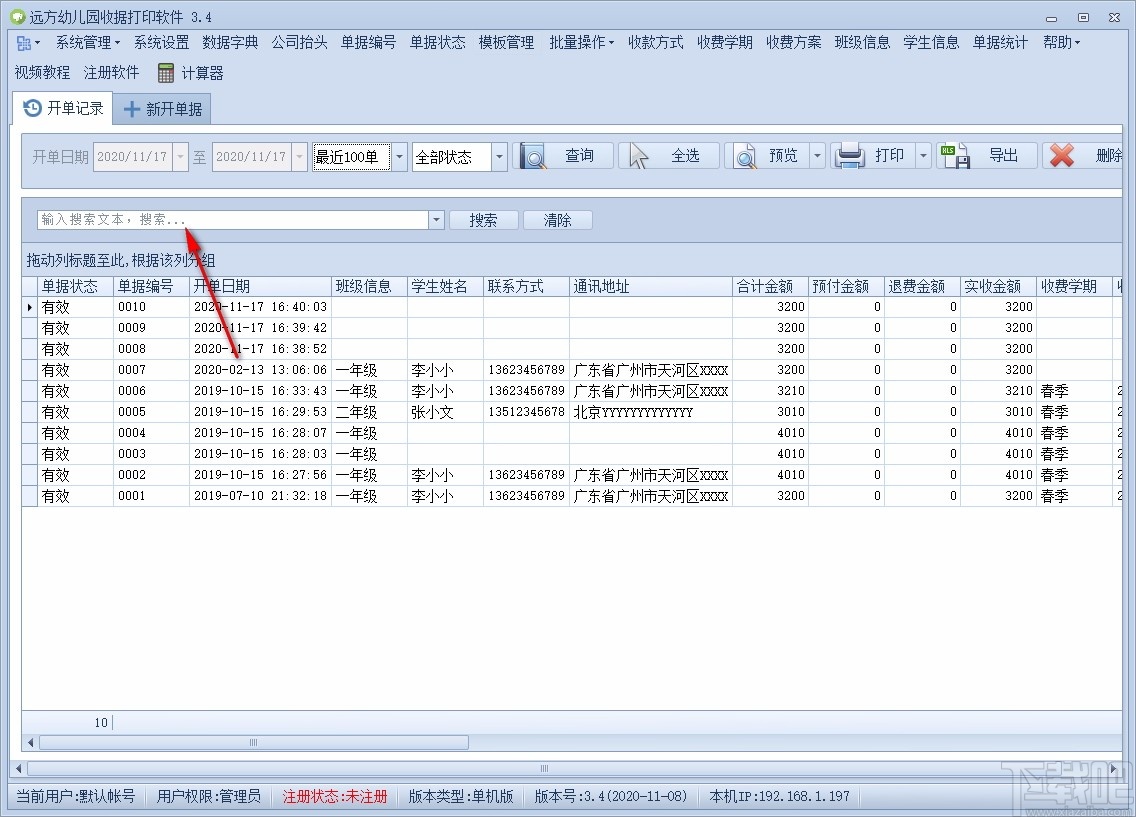Click the grid horizontal scrollbar thumb

point(254,742)
